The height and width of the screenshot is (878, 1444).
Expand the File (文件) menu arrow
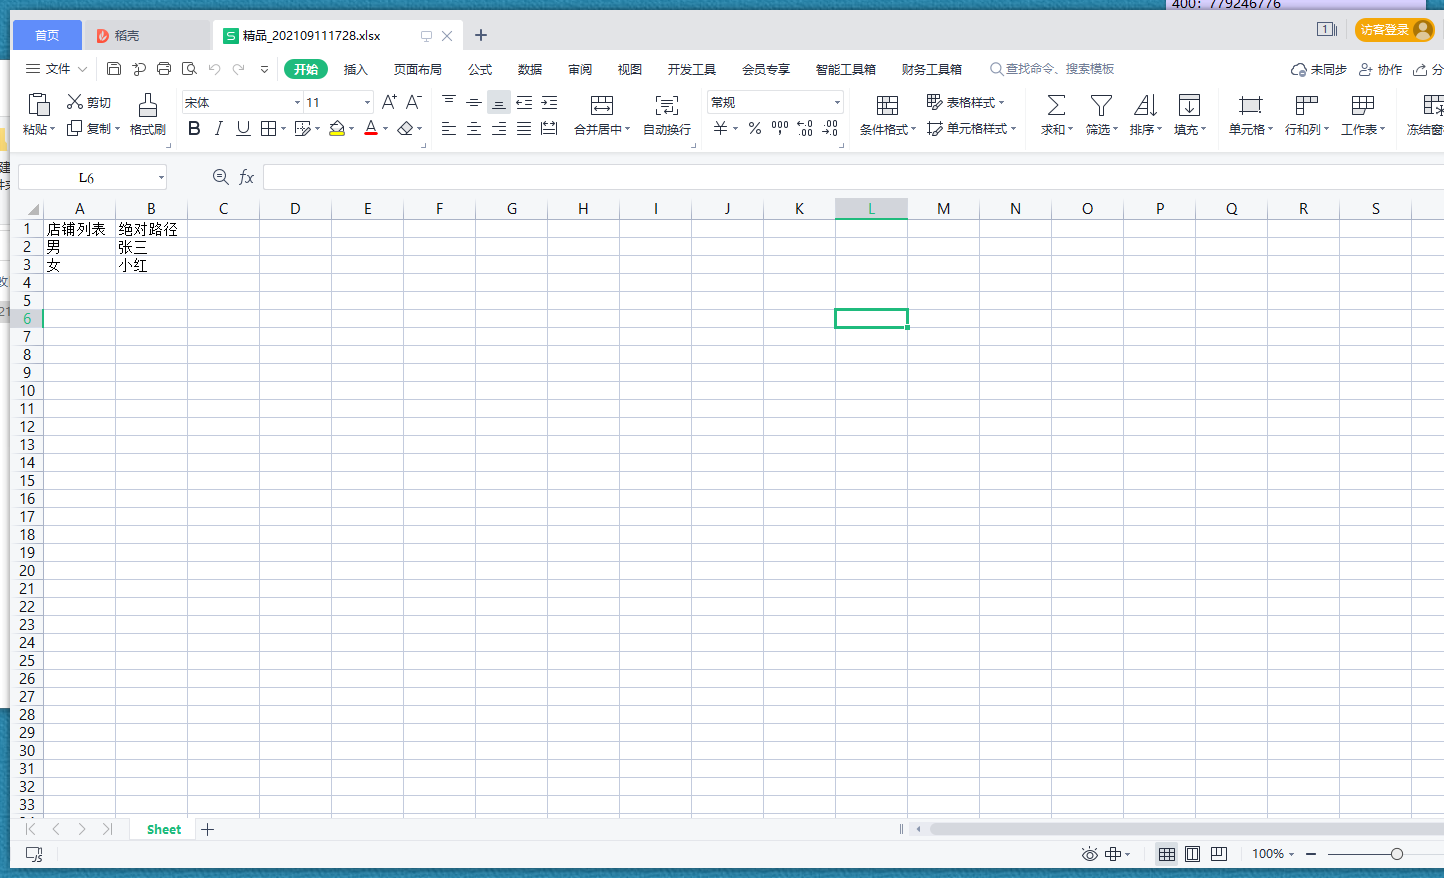tap(83, 69)
